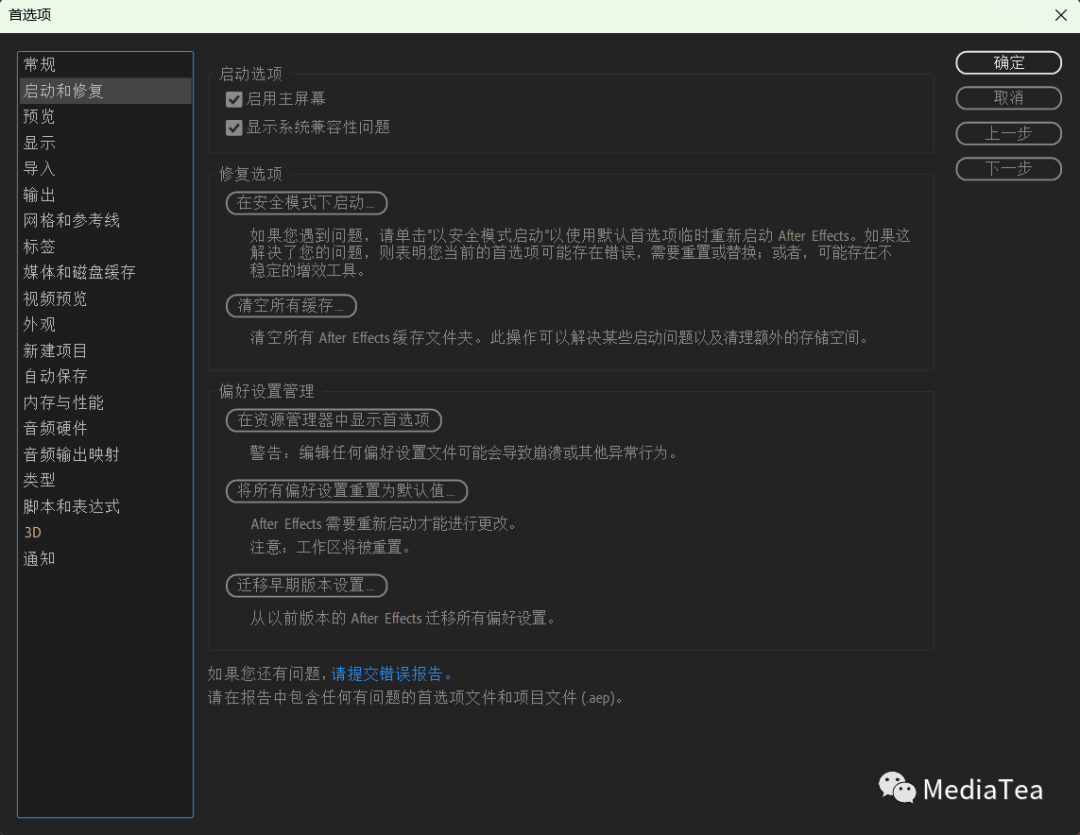Go to next page with 下一步

pos(1008,169)
